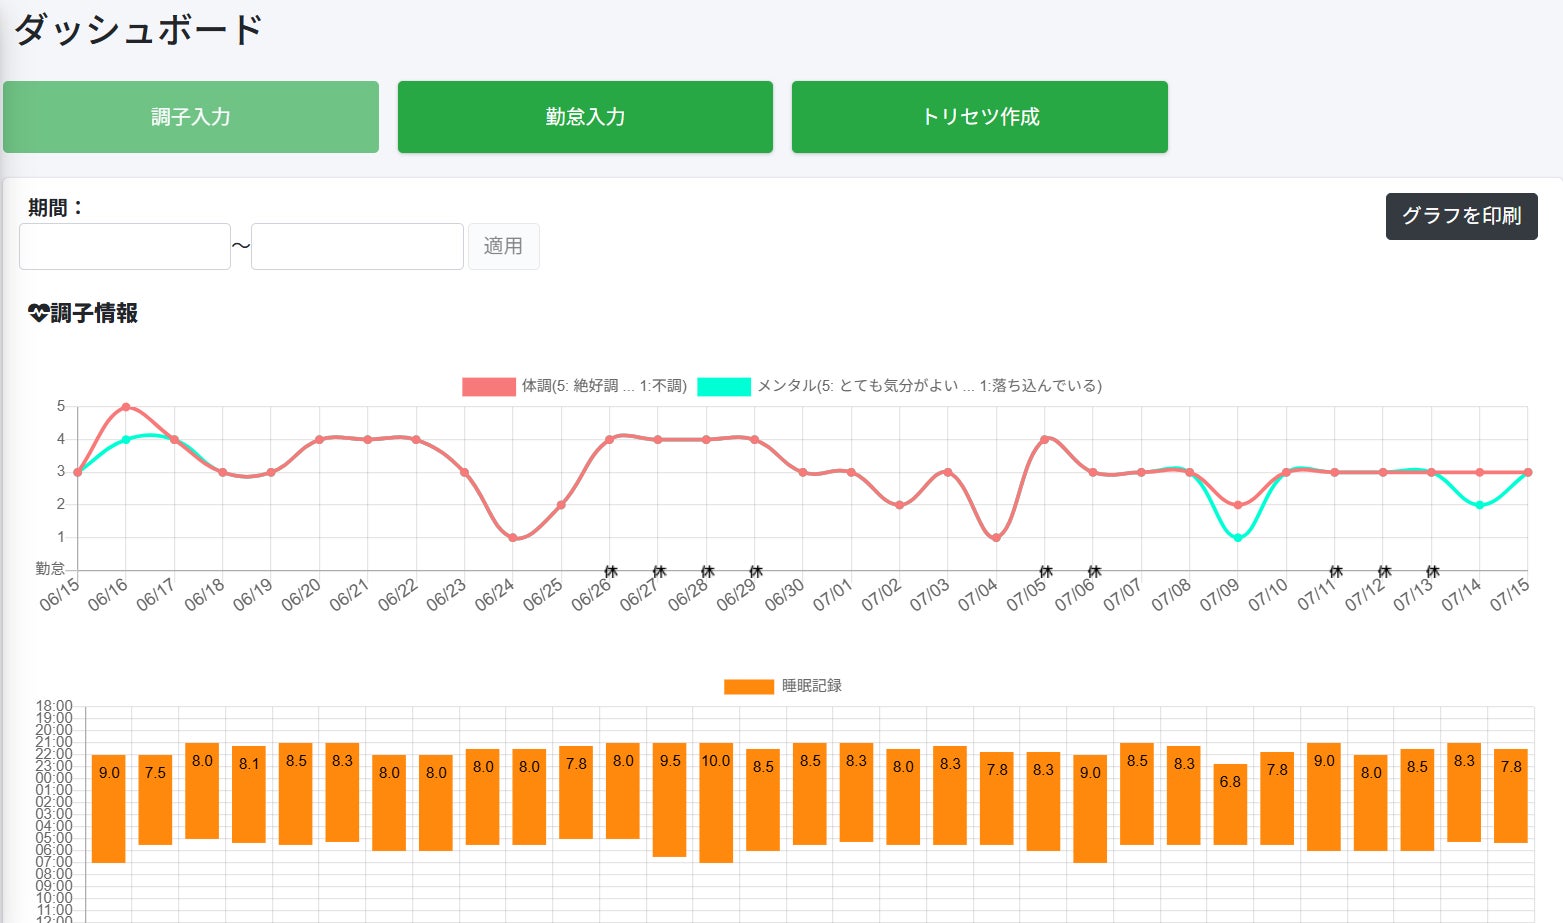Click the 勤怠入力 button
Viewport: 1563px width, 923px height.
pos(585,117)
